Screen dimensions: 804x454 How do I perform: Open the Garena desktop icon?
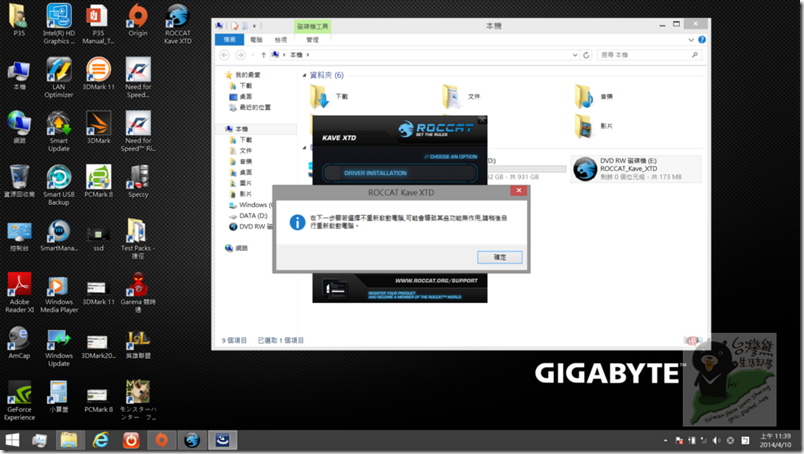[138, 292]
